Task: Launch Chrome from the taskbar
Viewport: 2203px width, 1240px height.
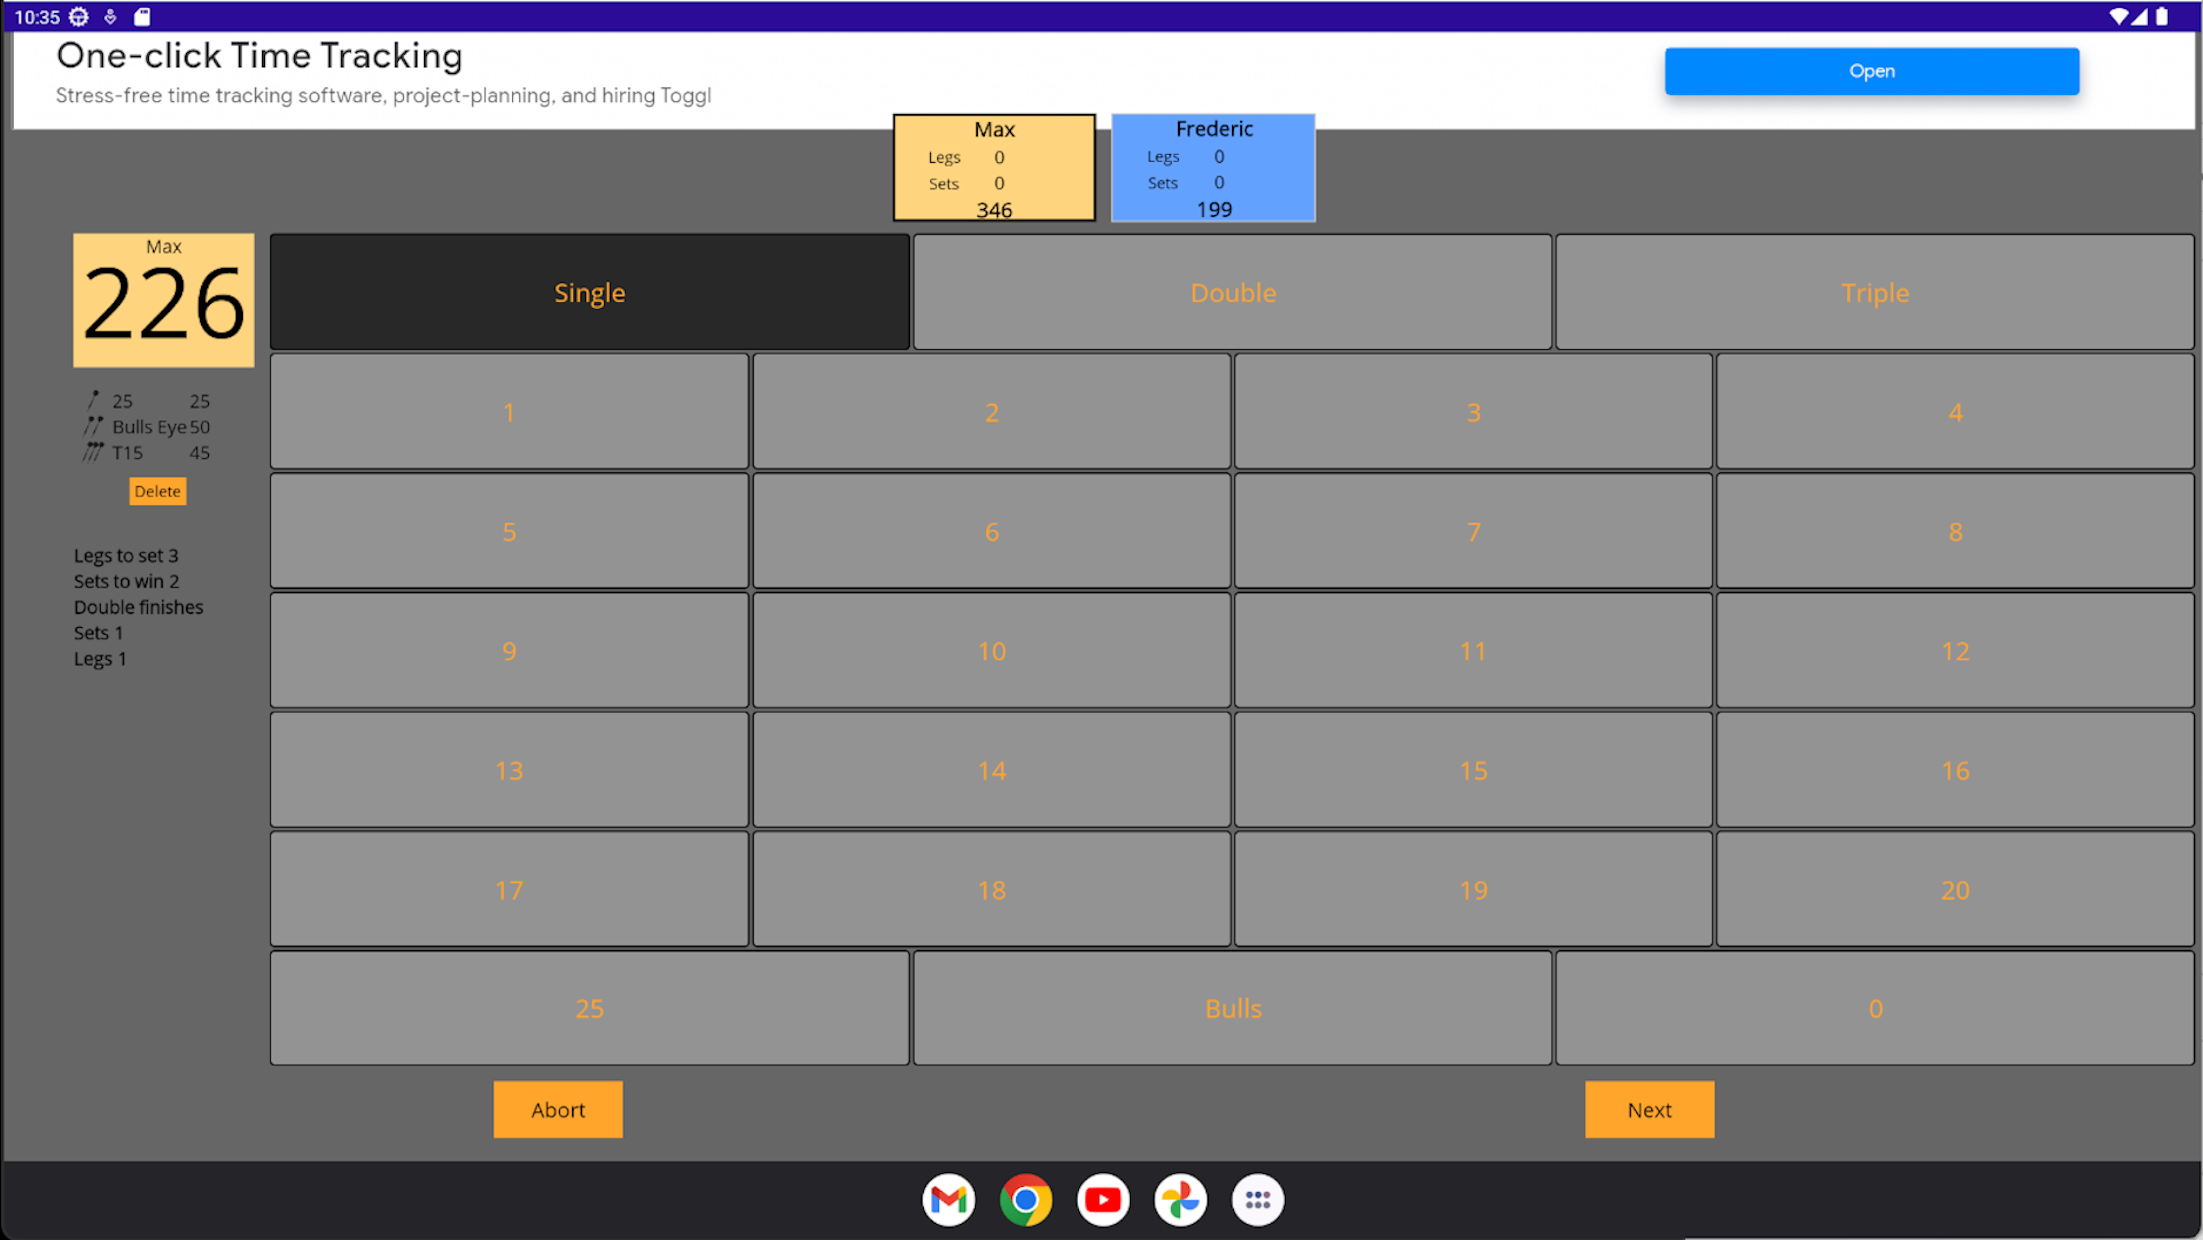Action: tap(1025, 1199)
